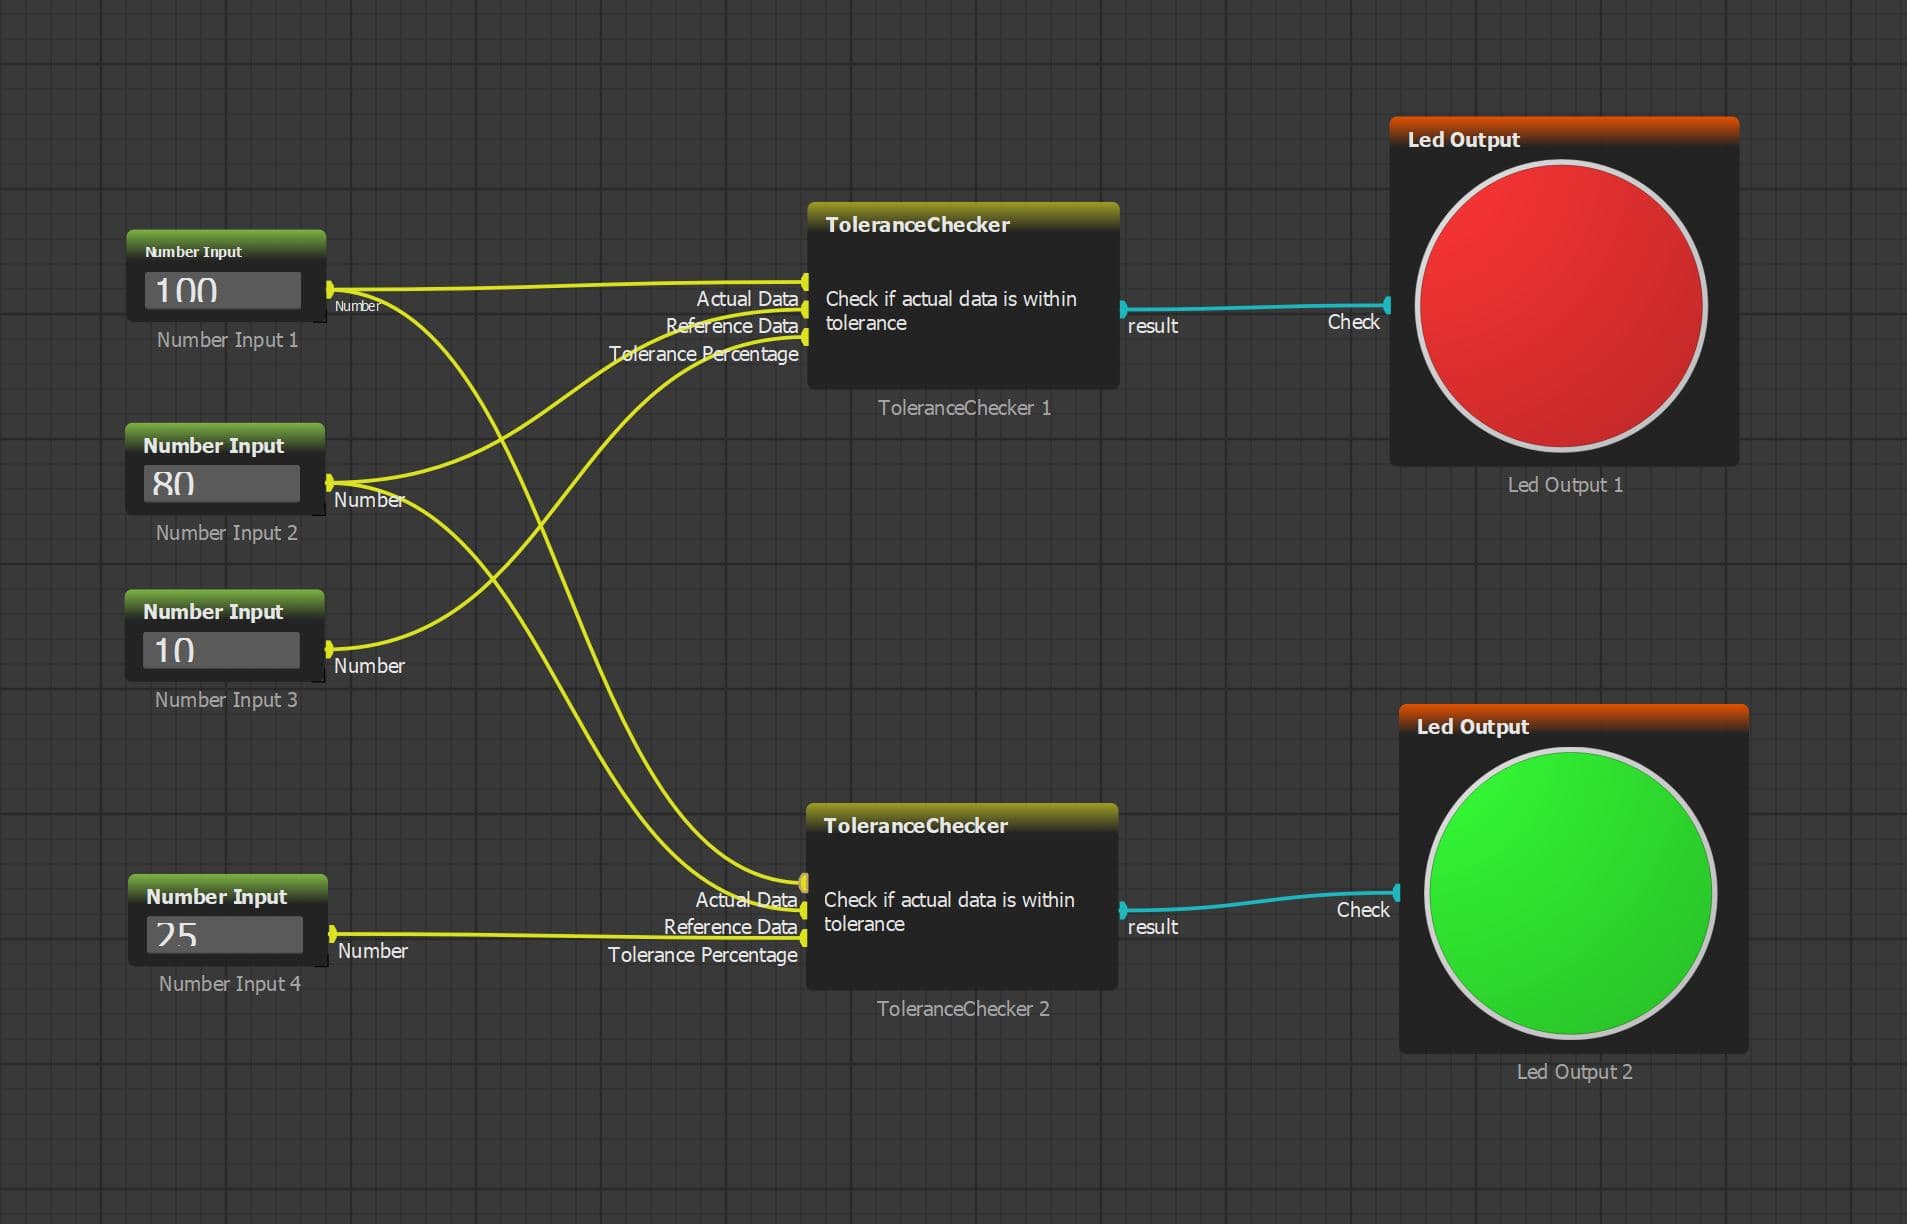Click the Number Input 2 node header
The image size is (1907, 1224).
[225, 445]
